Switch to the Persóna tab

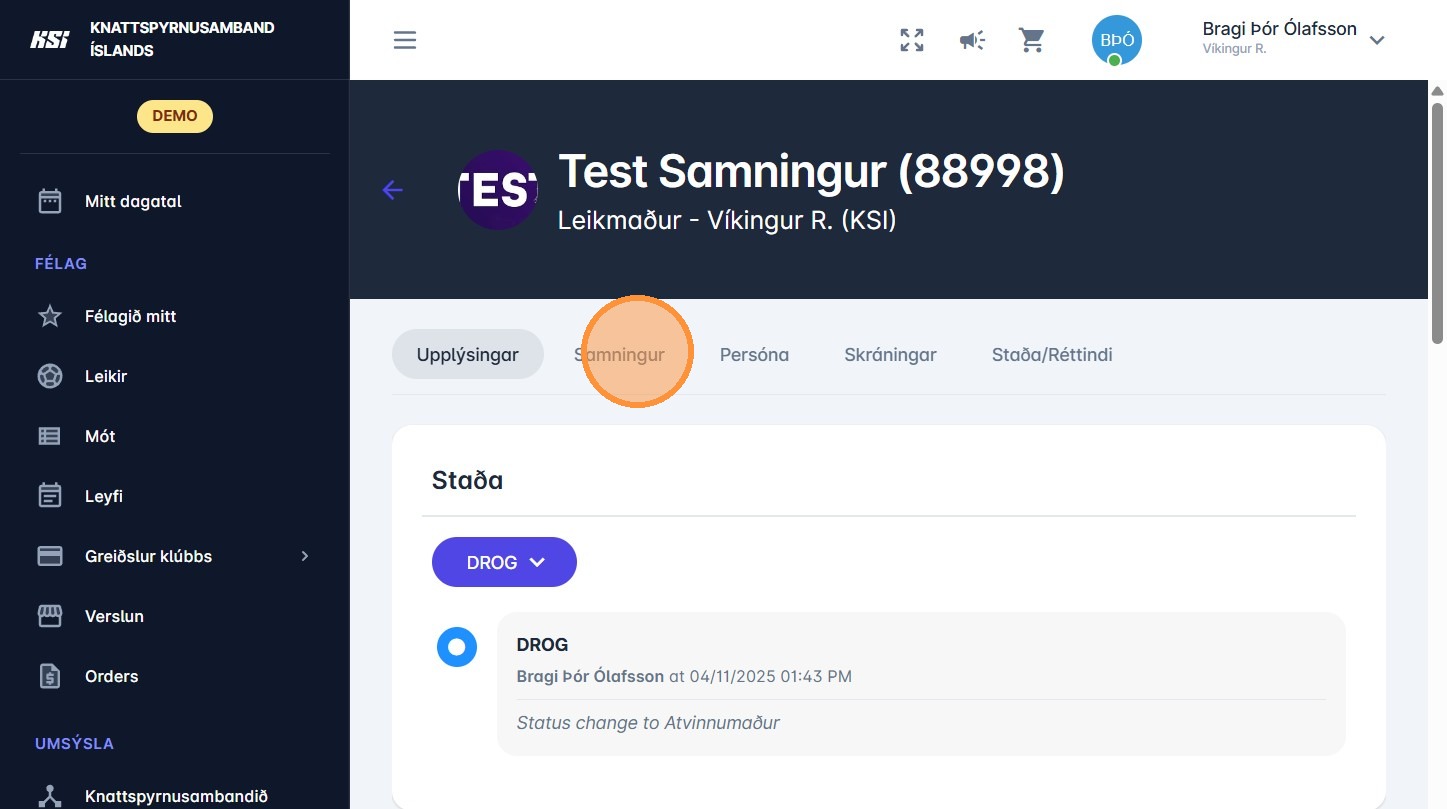coord(754,354)
